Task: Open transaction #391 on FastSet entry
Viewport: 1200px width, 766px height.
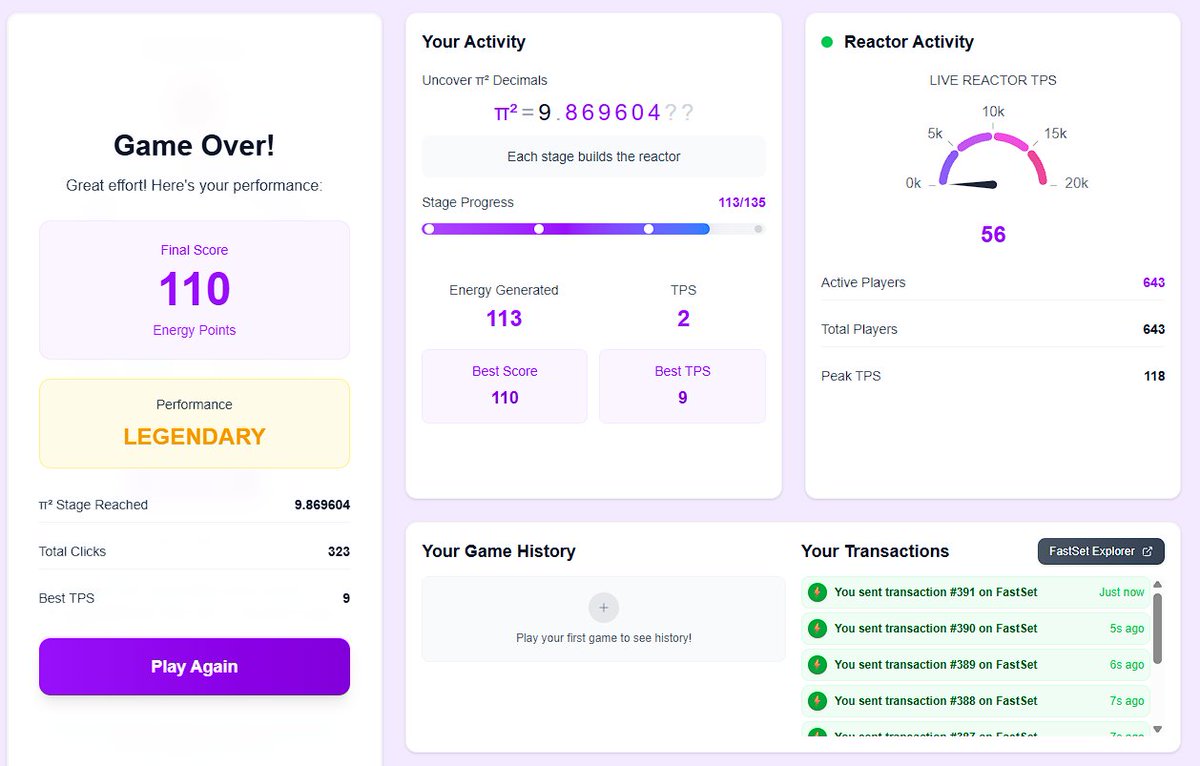Action: [x=976, y=592]
